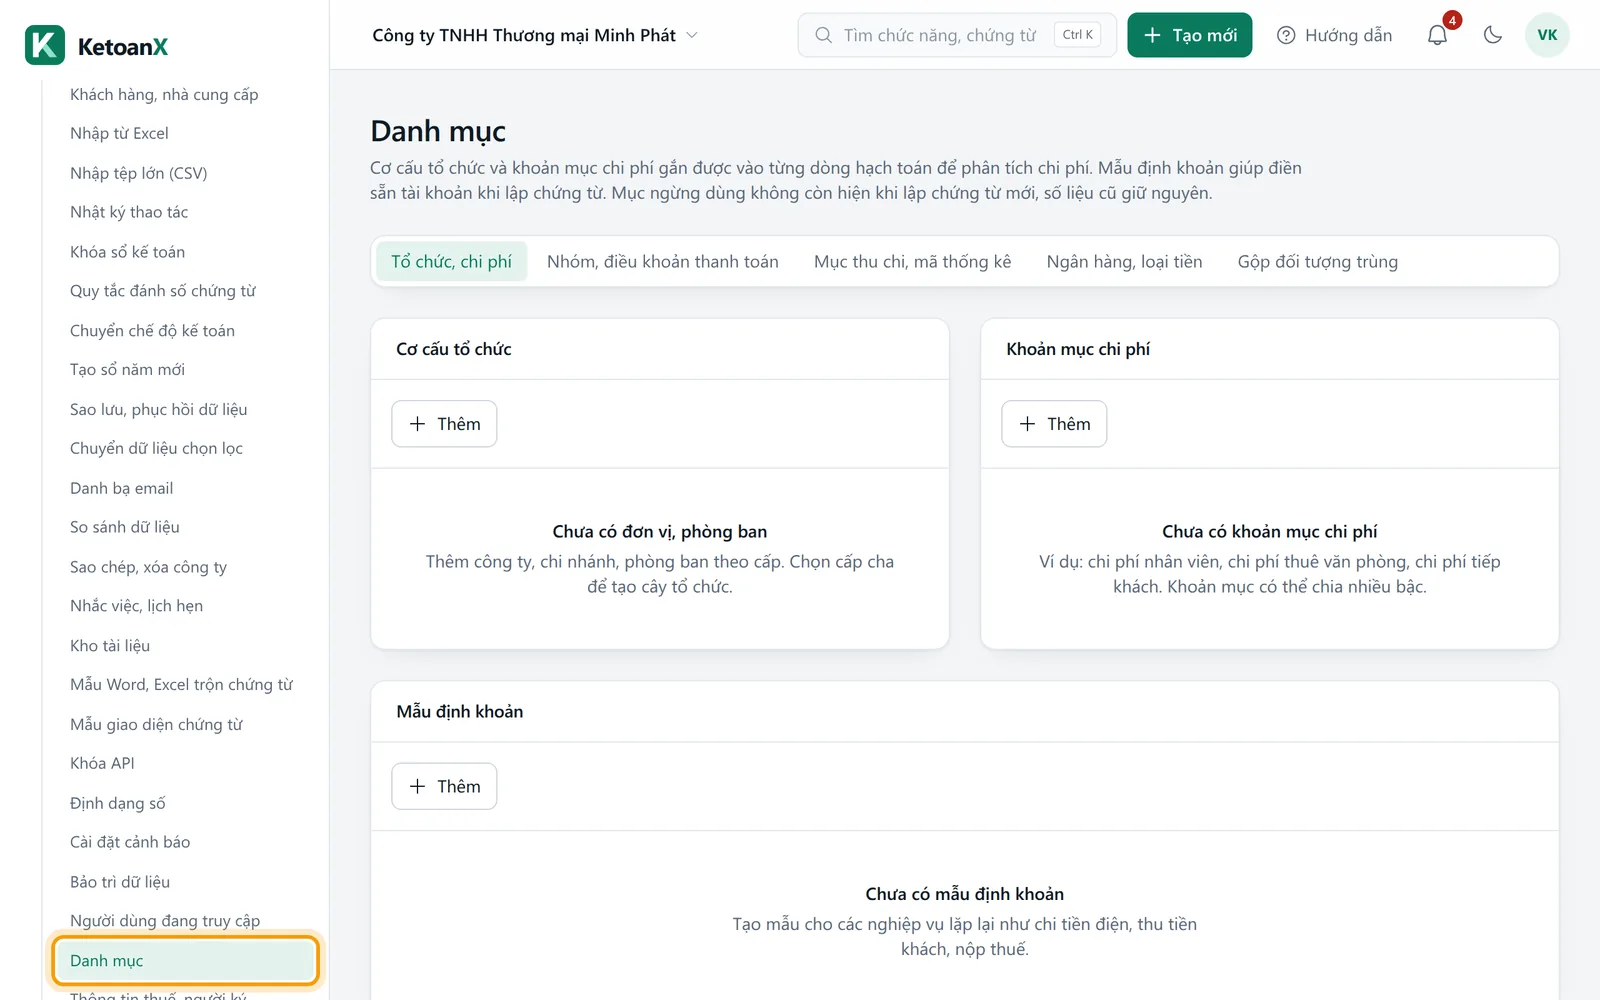Screen dimensions: 1600x1000
Task: Click Thêm under Cơ cấu tổ chức
Action: [444, 424]
